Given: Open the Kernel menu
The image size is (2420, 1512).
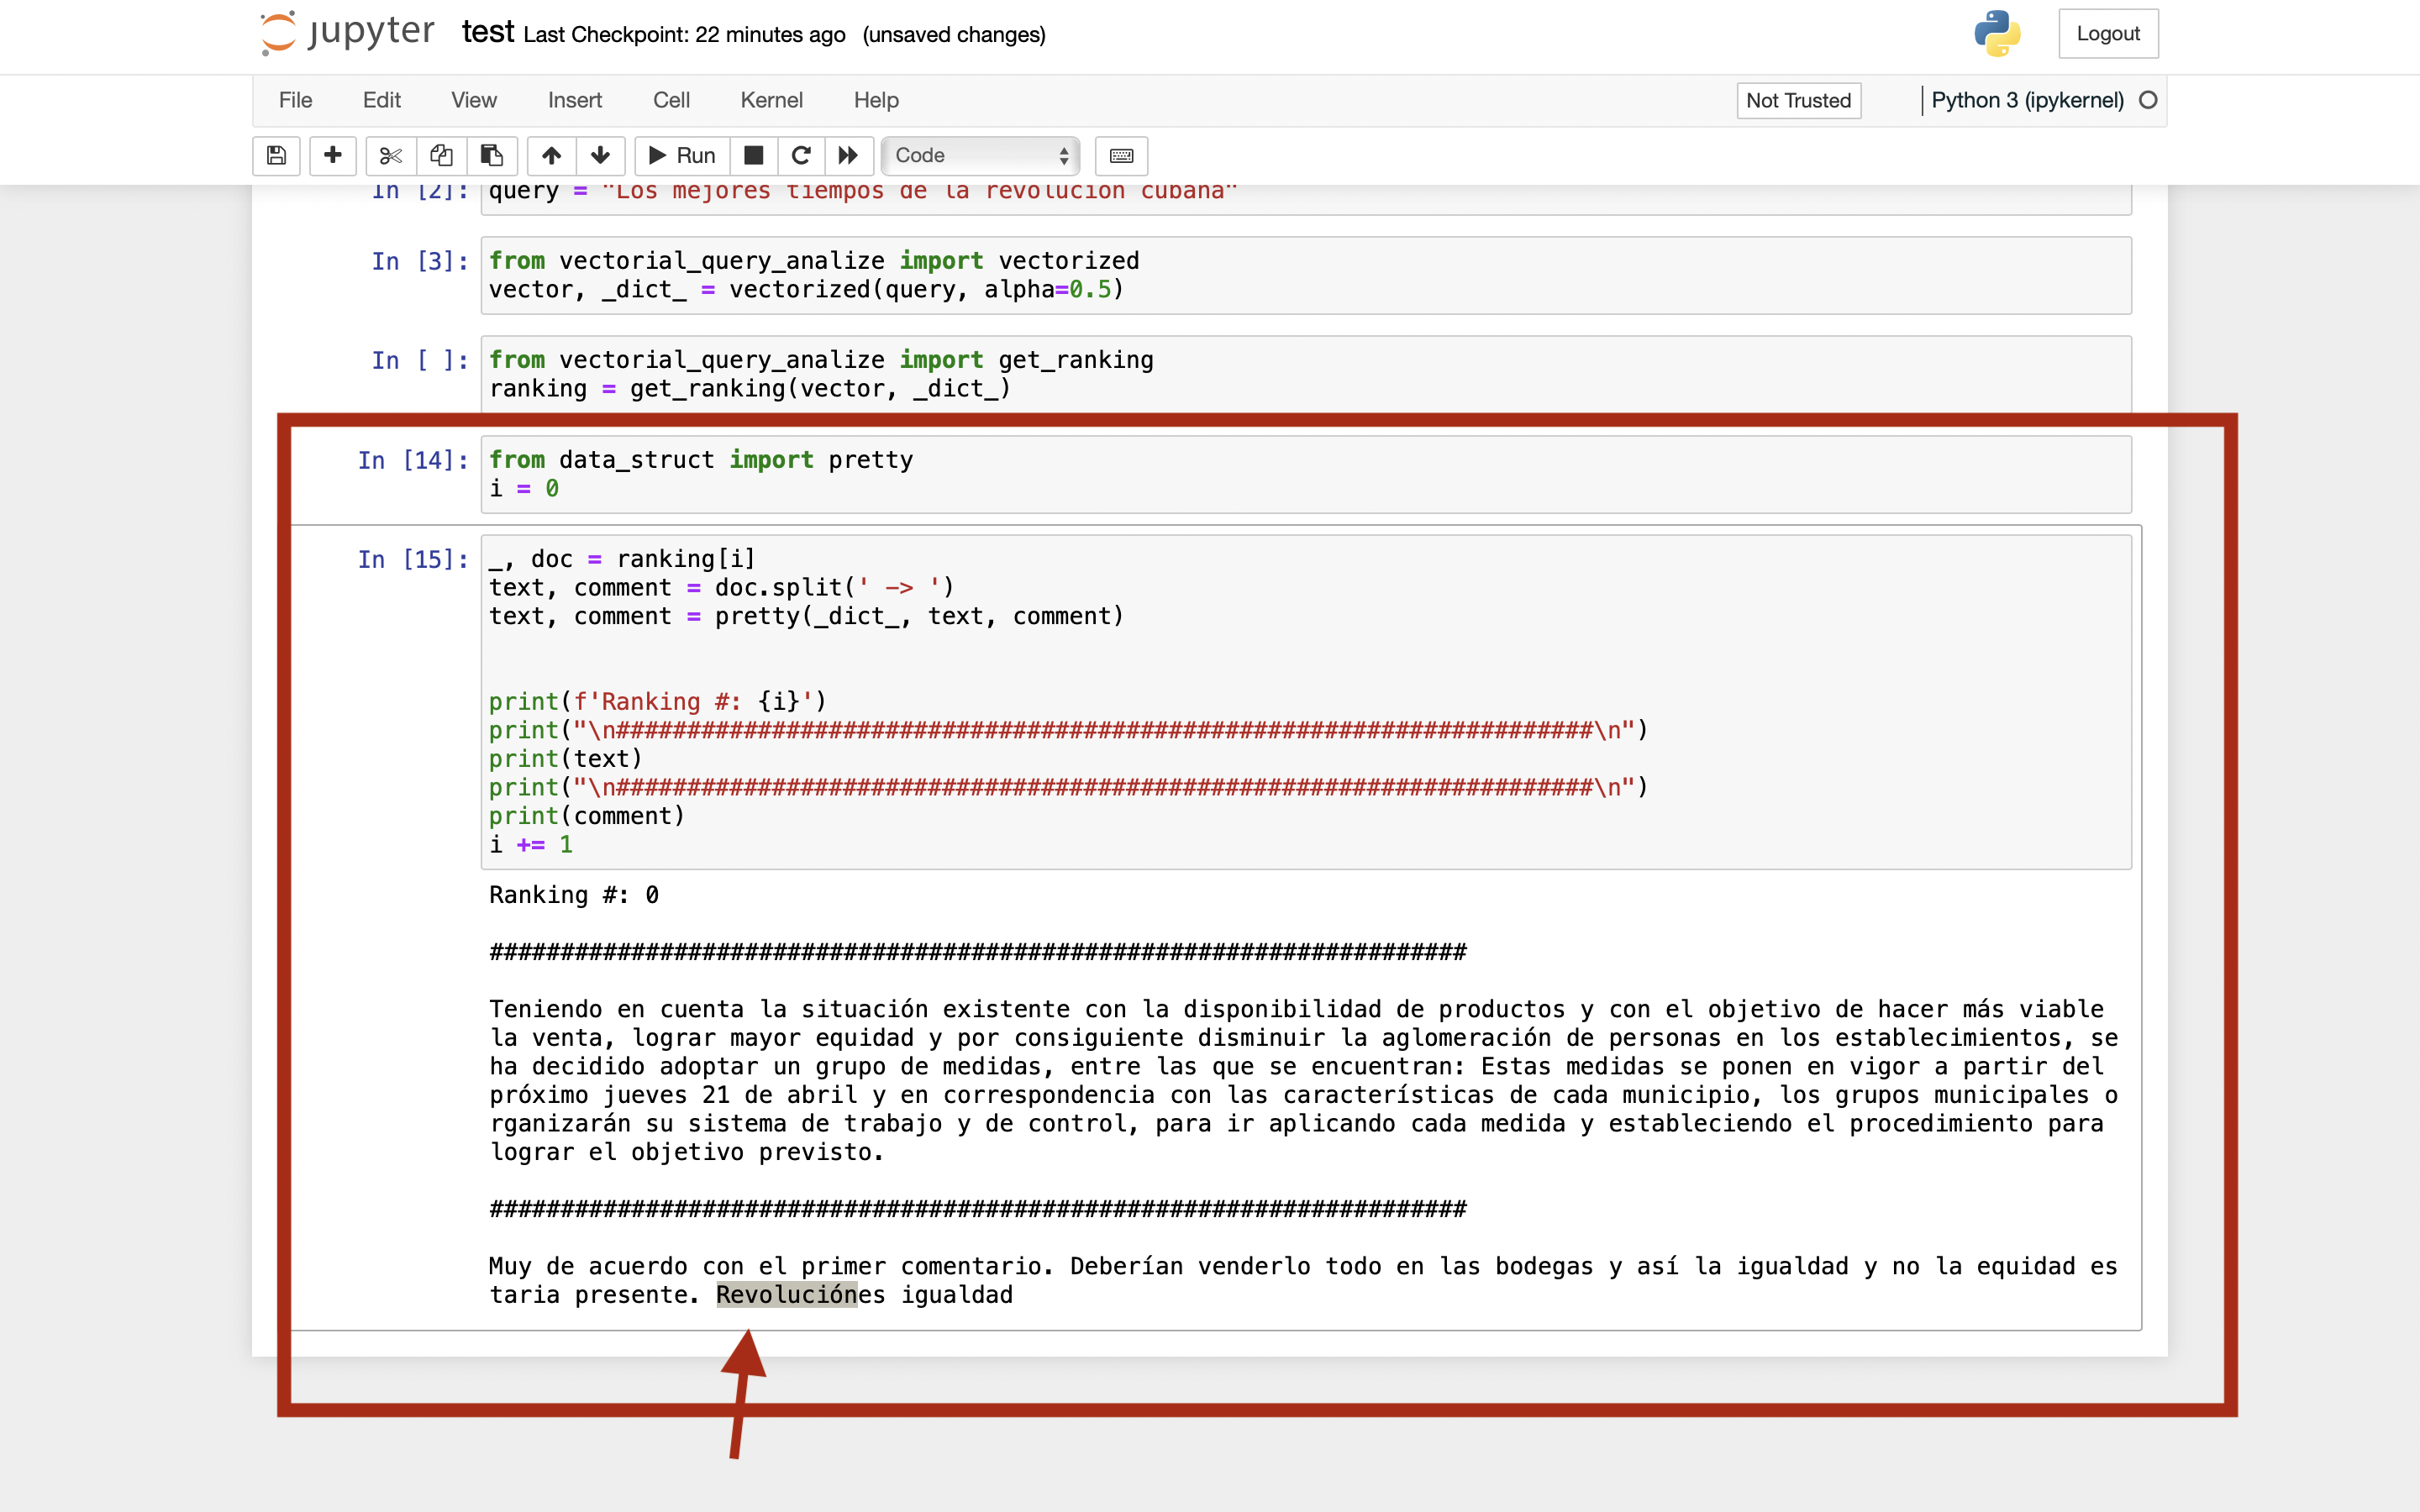Looking at the screenshot, I should [x=771, y=100].
